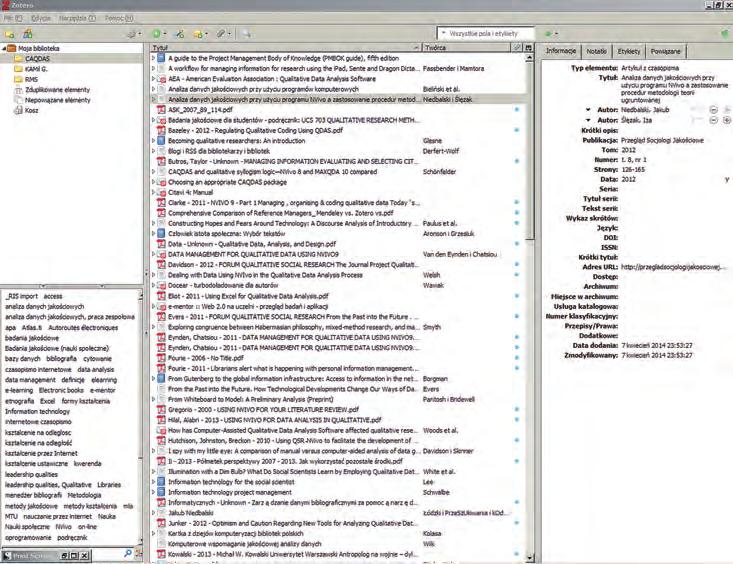
Task: Filter by the tag "analiza danych jakościowych"
Action: tap(44, 307)
